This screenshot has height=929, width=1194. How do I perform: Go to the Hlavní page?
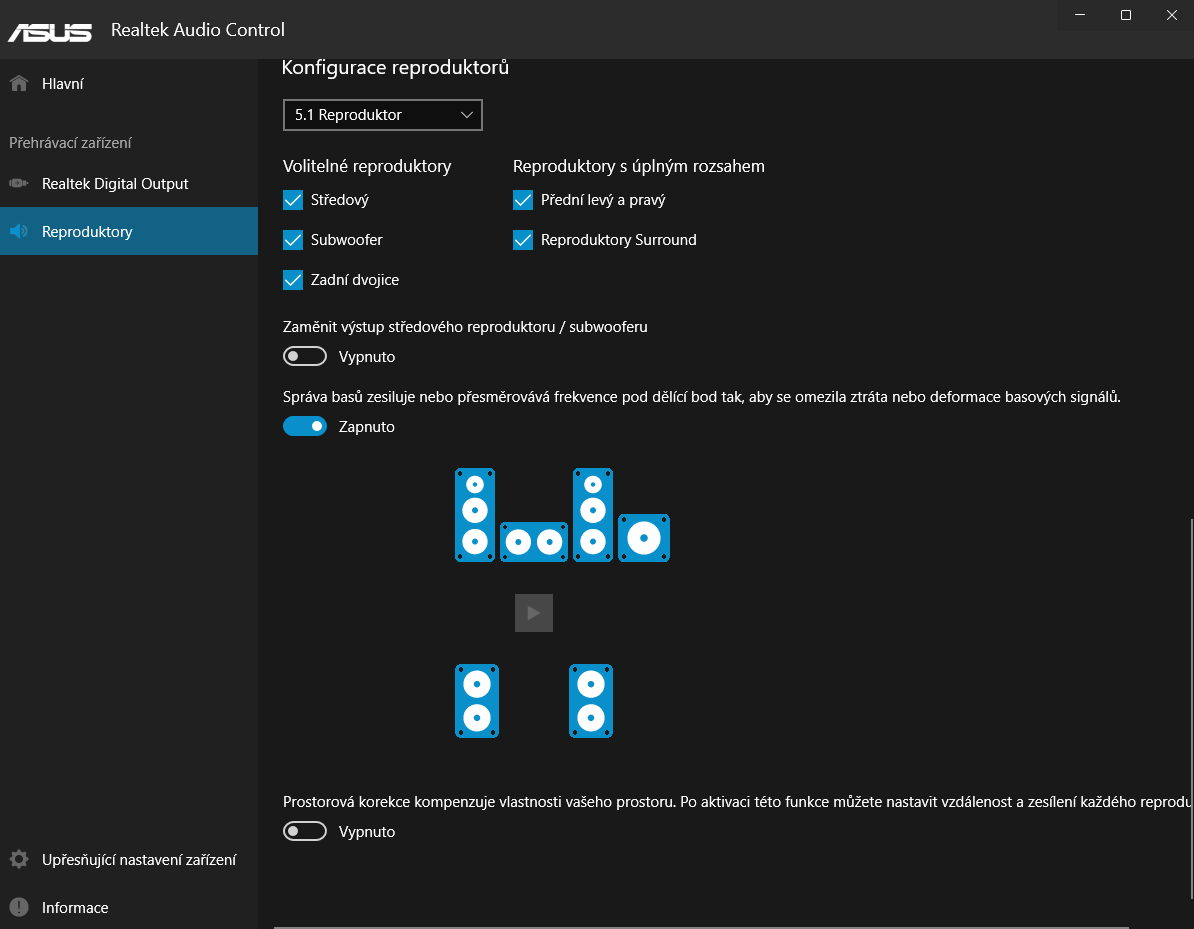(62, 84)
